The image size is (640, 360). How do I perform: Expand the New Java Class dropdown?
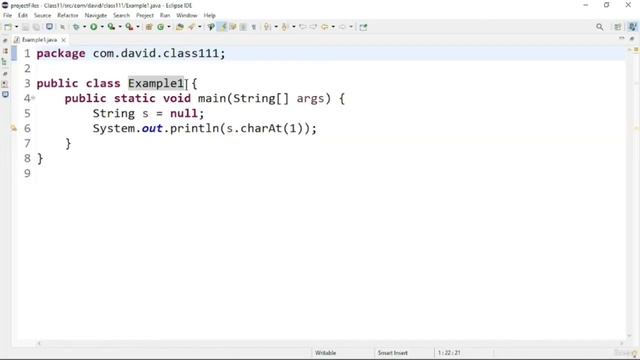pos(169,27)
